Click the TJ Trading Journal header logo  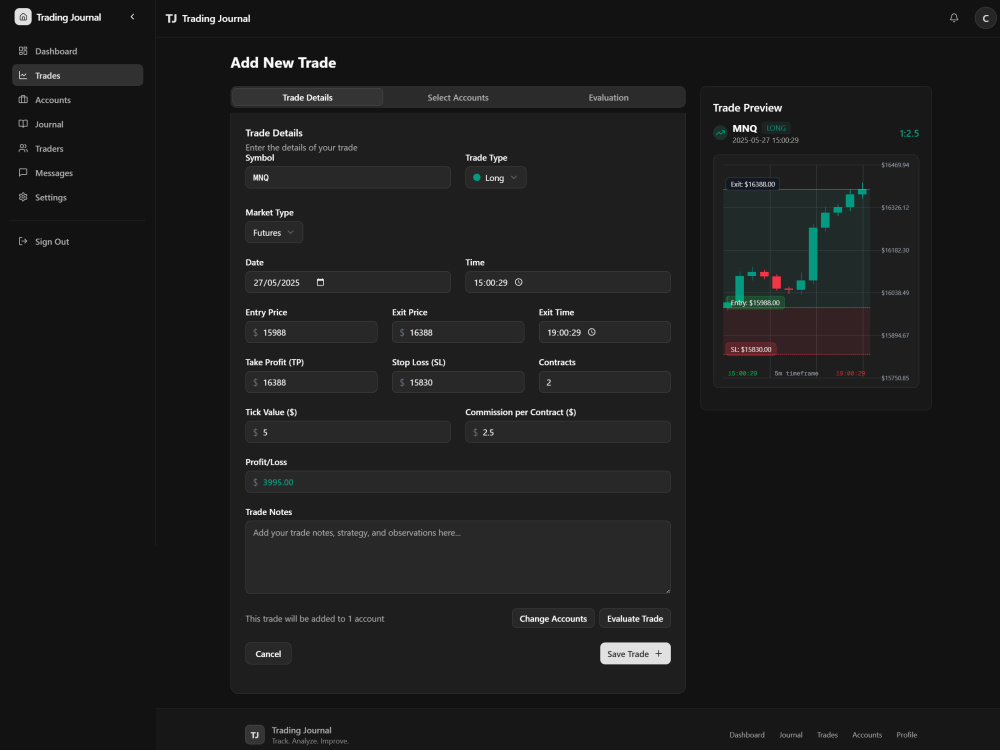click(208, 18)
